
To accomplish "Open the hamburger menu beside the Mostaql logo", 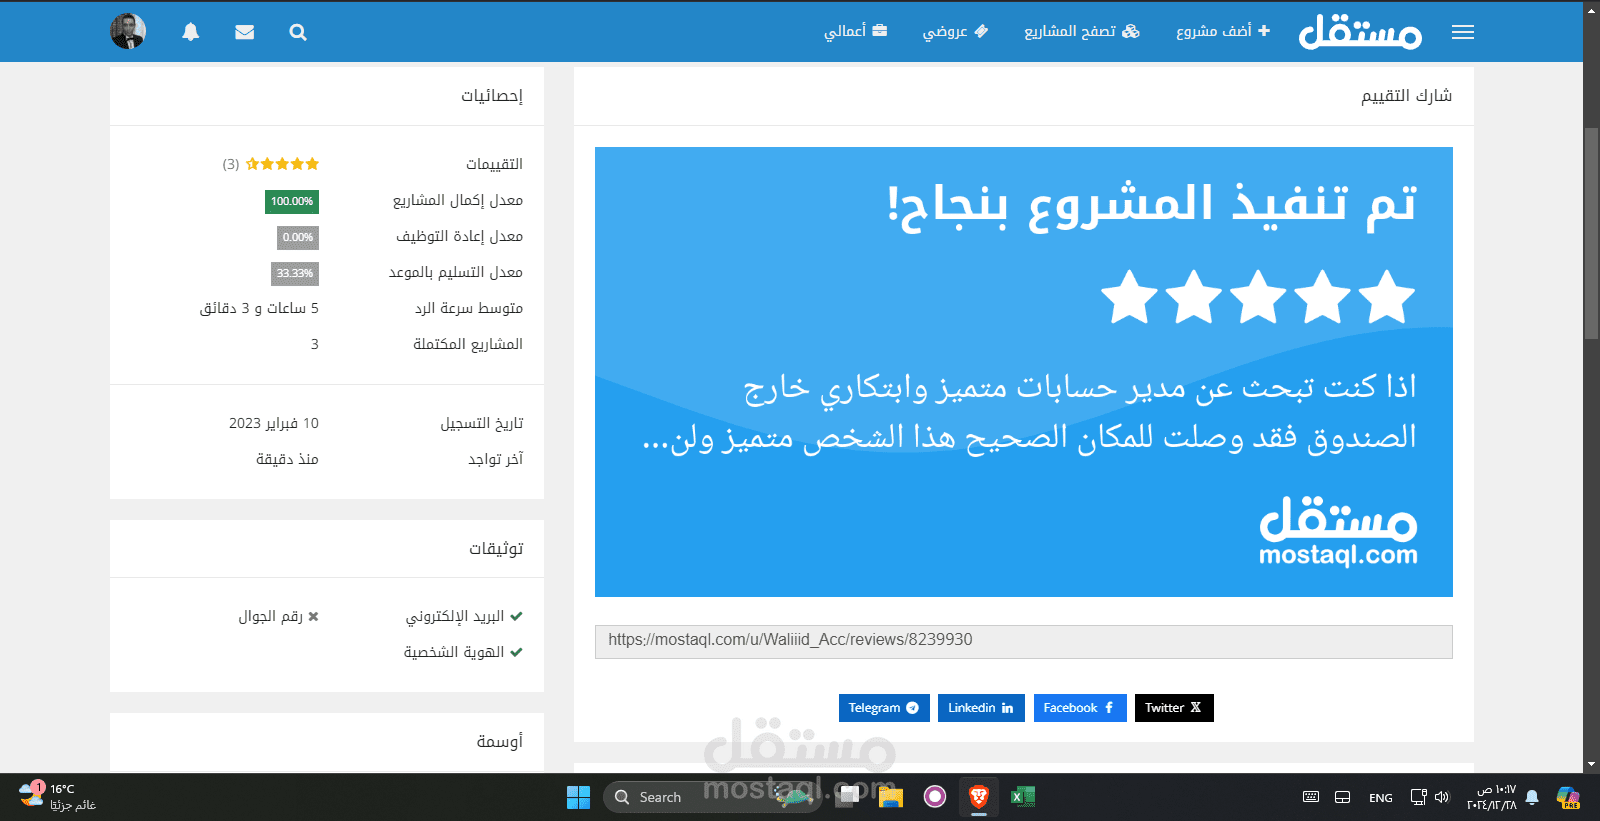I will (x=1462, y=32).
